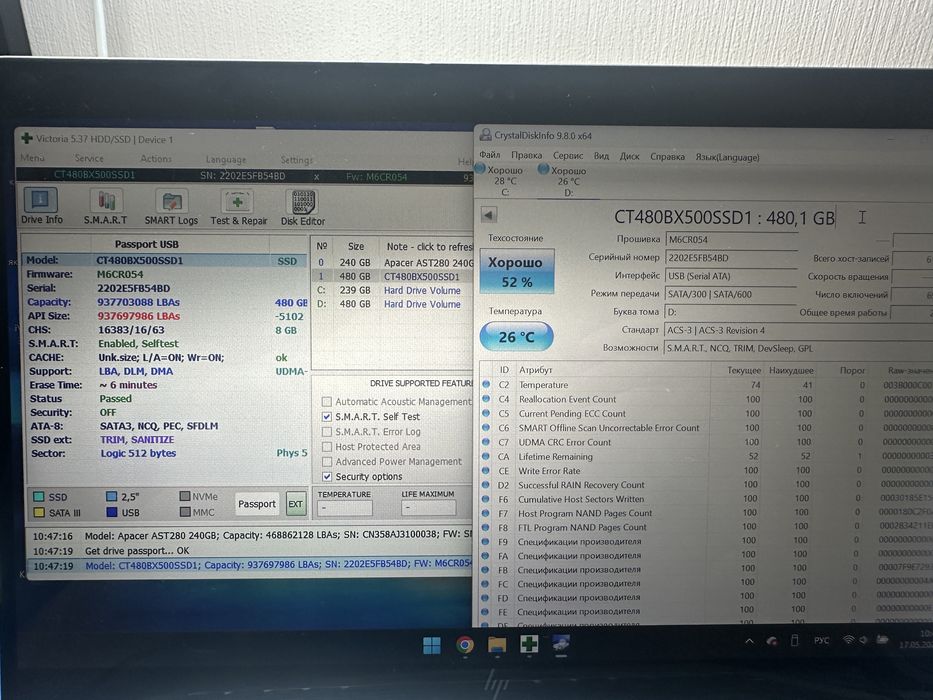Click the USB color legend swatch
This screenshot has width=933, height=700.
111,512
